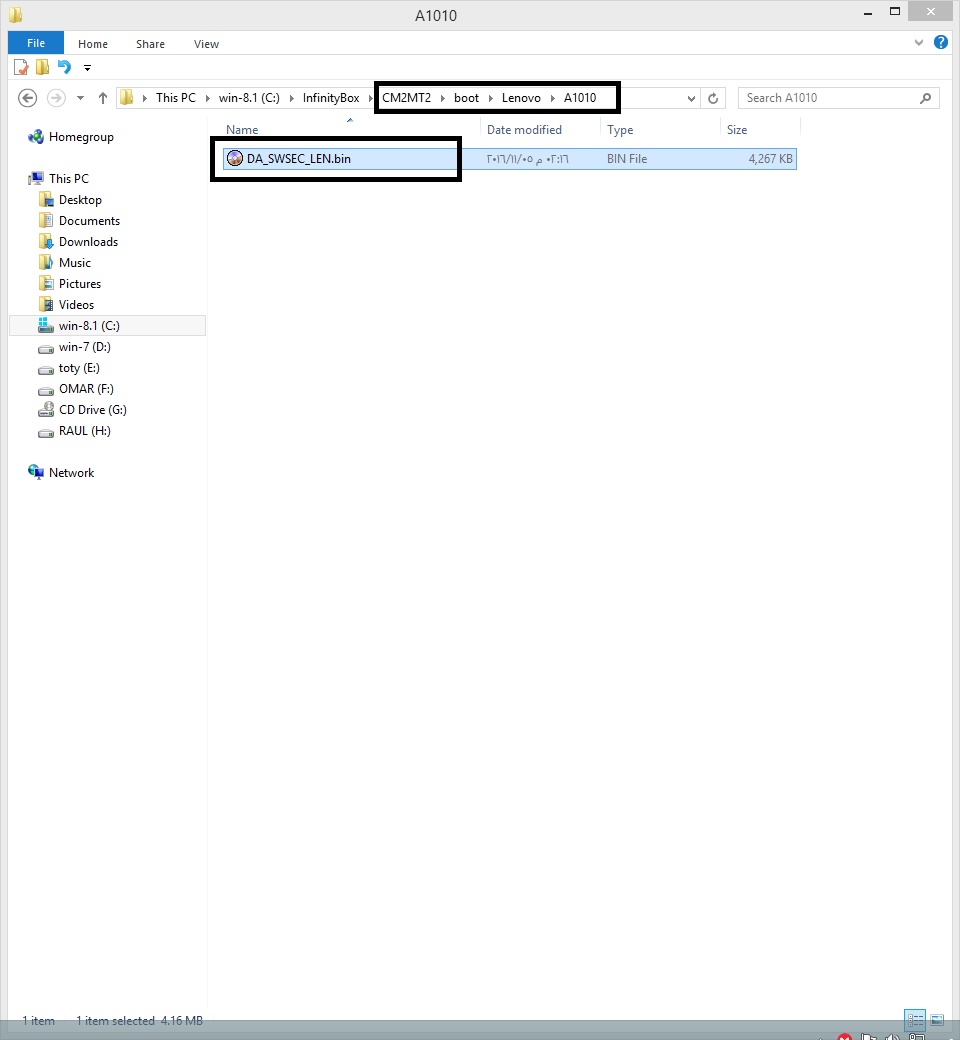Viewport: 960px width, 1040px height.
Task: Open Videos in the navigation pane
Action: coord(76,304)
